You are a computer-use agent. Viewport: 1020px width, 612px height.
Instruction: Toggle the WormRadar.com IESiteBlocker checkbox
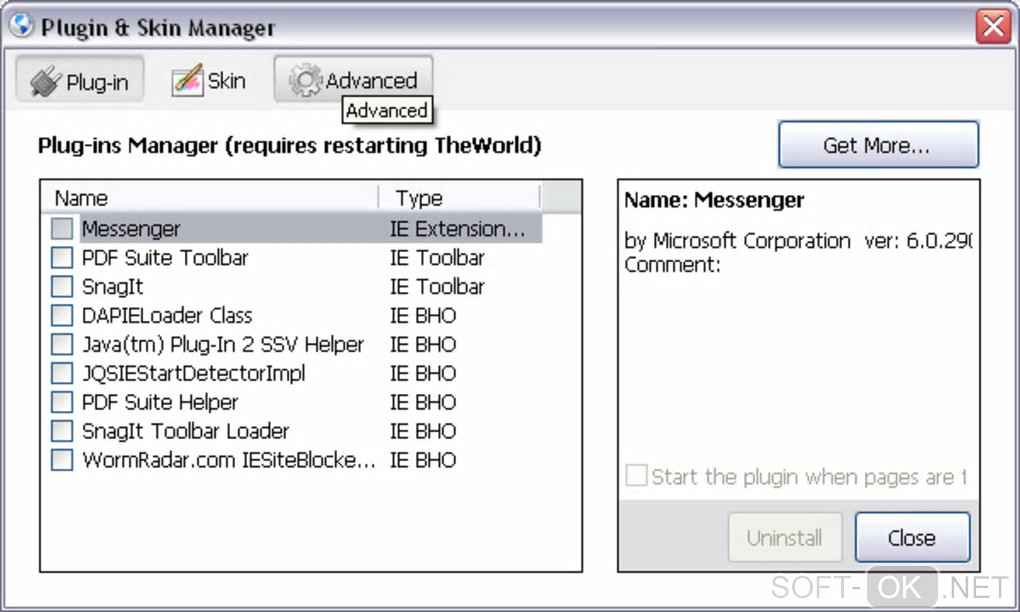pyautogui.click(x=62, y=460)
